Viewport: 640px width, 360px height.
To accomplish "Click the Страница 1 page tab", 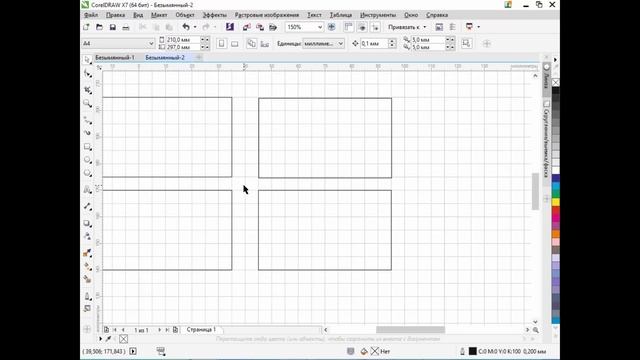I will pyautogui.click(x=201, y=329).
